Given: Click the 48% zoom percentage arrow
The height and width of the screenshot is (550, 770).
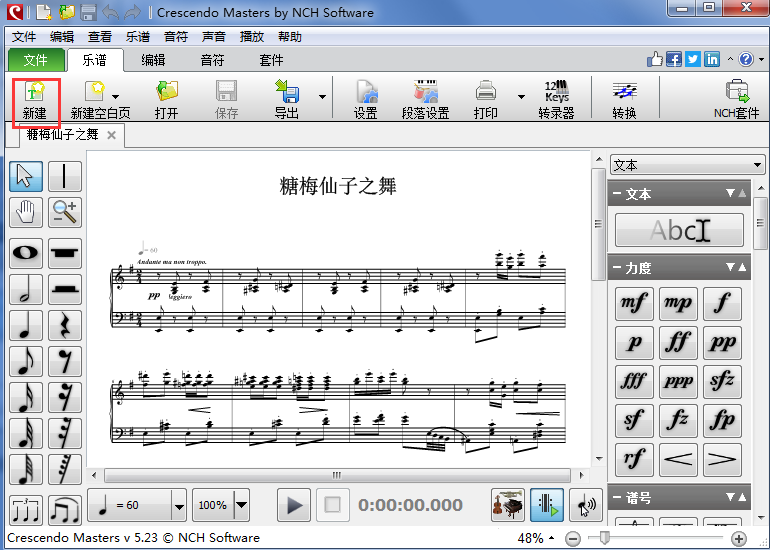Looking at the screenshot, I should pyautogui.click(x=552, y=538).
